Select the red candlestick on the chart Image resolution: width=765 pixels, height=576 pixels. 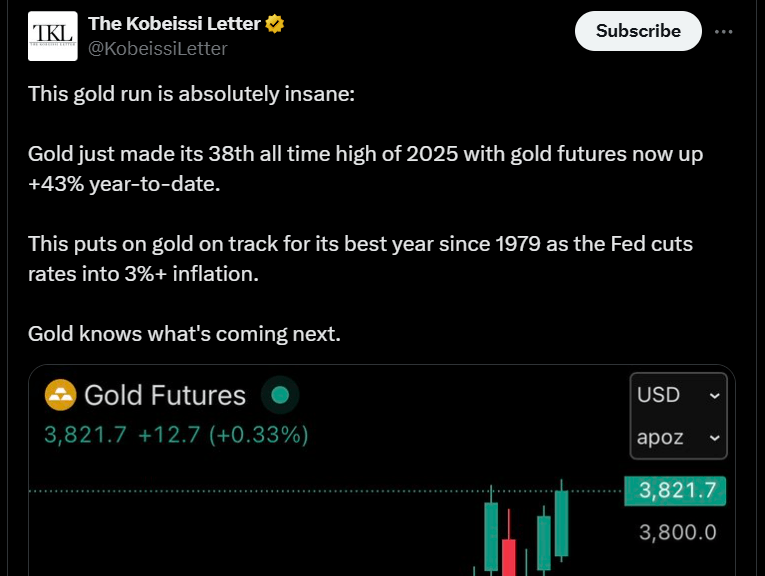(509, 555)
